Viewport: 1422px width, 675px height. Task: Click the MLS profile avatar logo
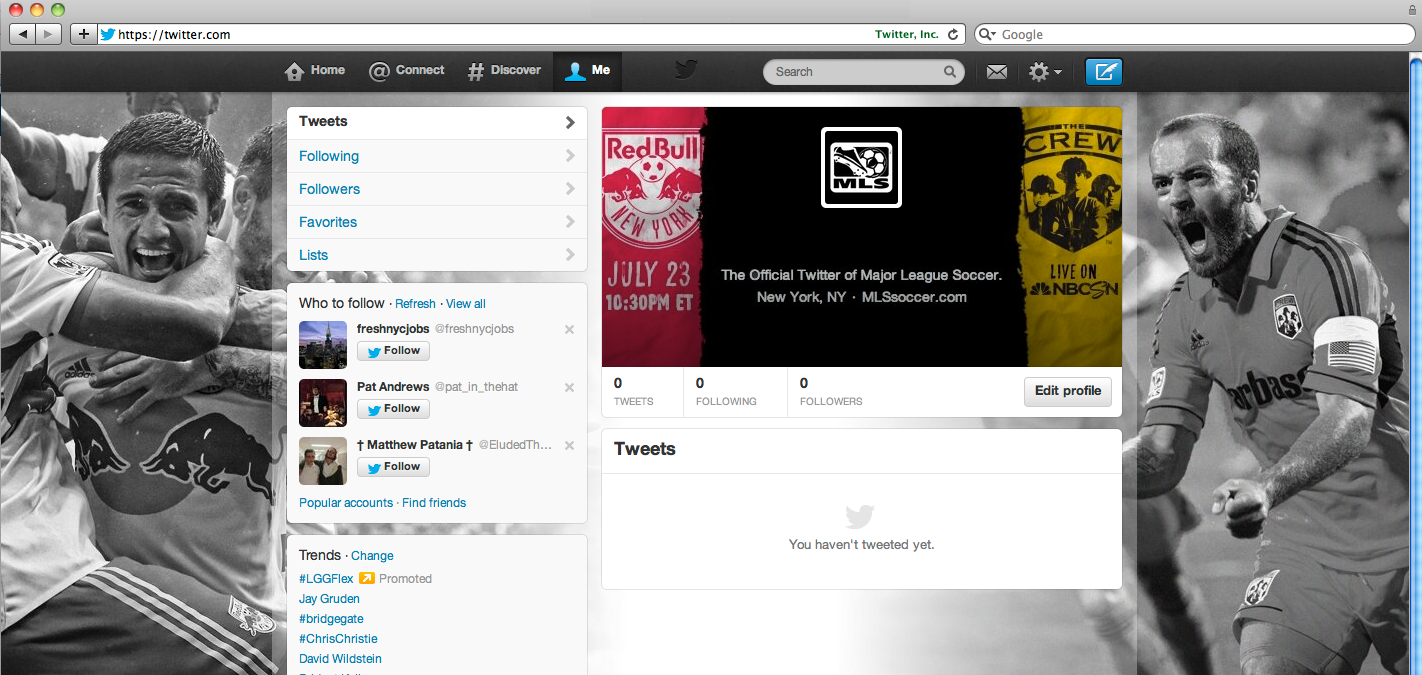[x=860, y=167]
